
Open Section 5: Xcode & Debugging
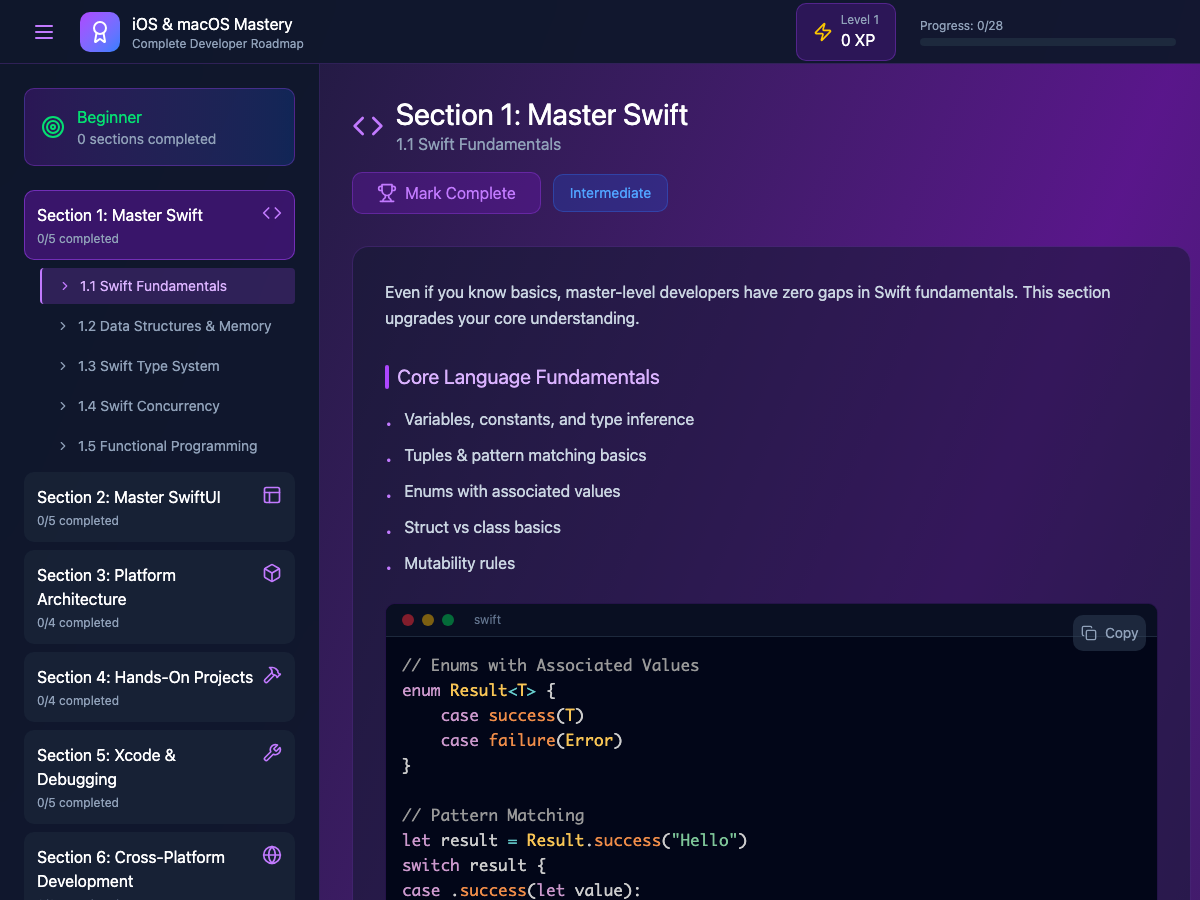pyautogui.click(x=159, y=777)
